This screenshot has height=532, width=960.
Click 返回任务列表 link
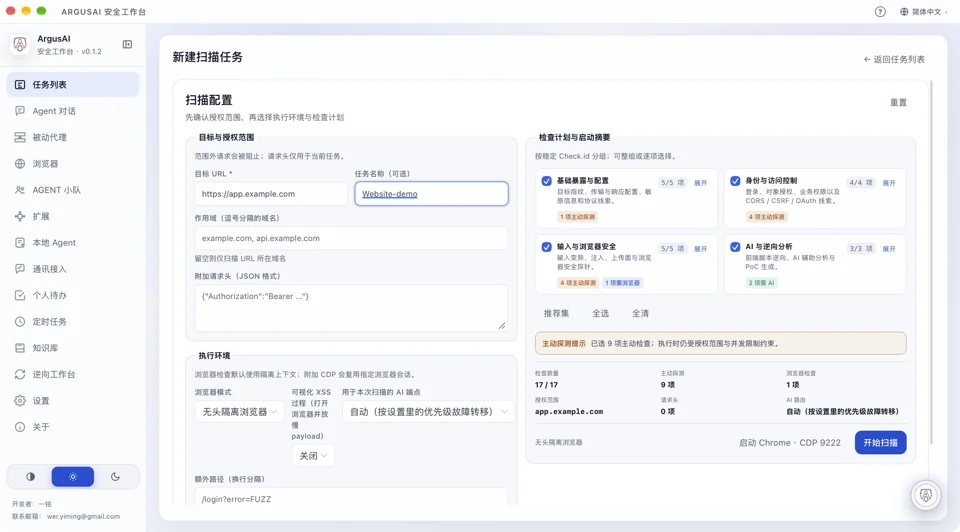894,59
